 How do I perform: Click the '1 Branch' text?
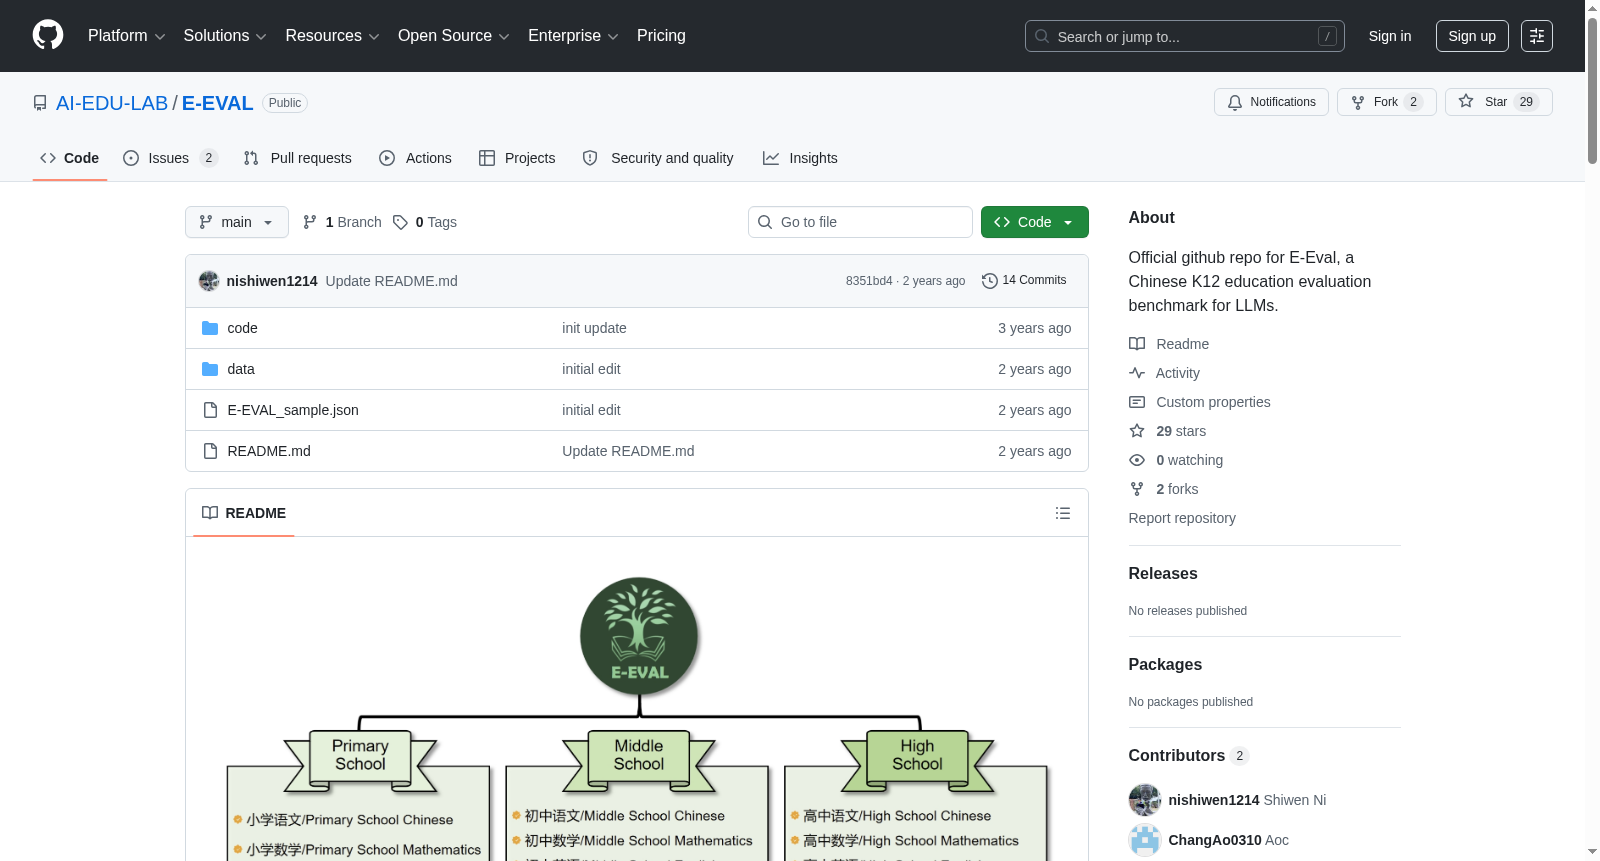point(354,222)
